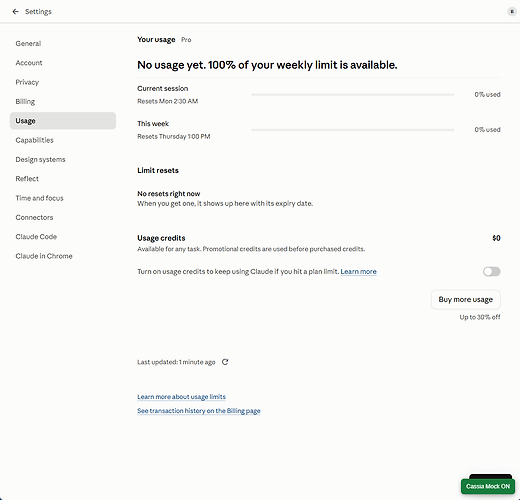This screenshot has height=500, width=520.
Task: Click the 0% used label for Current session
Action: 487,94
